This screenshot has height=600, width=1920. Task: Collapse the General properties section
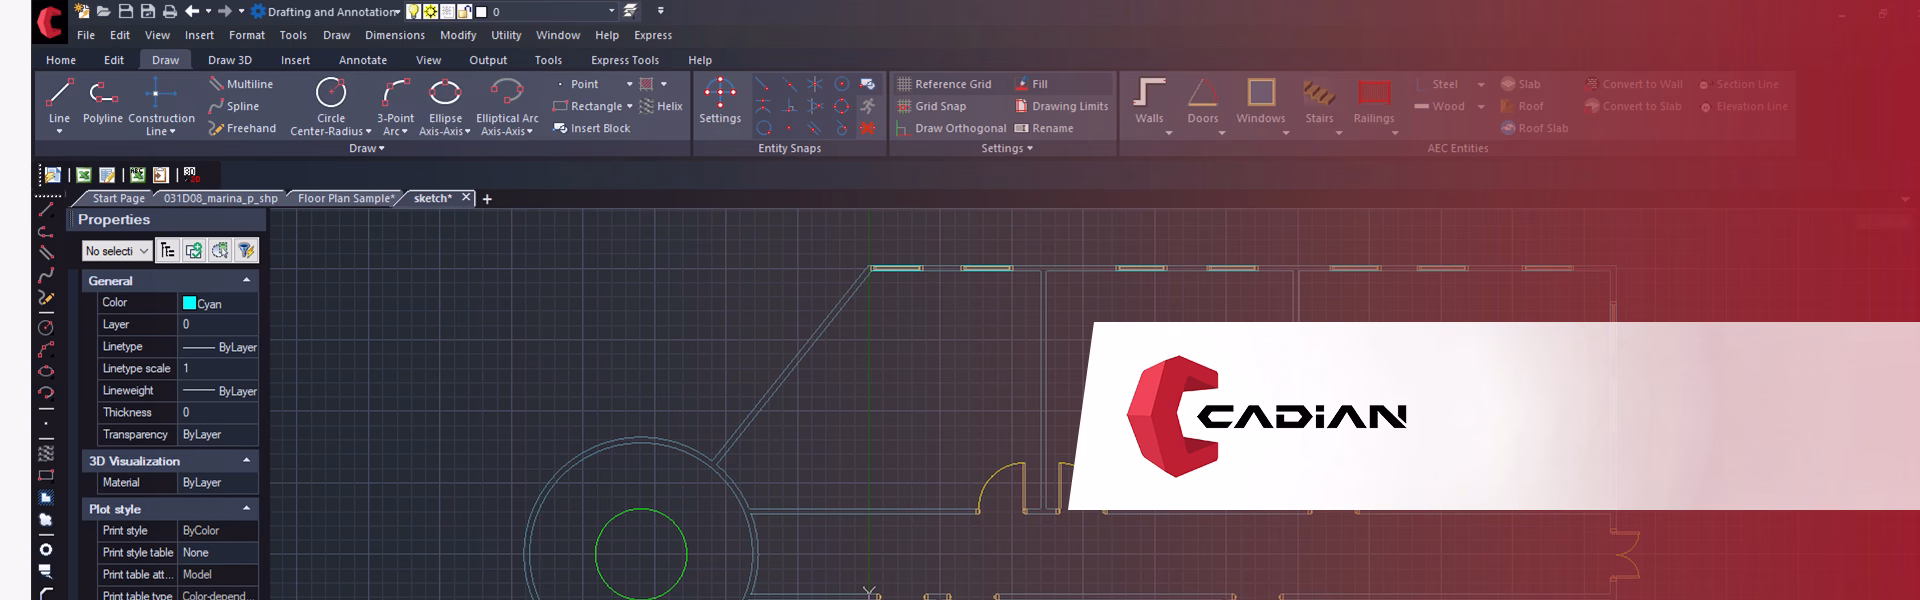[246, 281]
